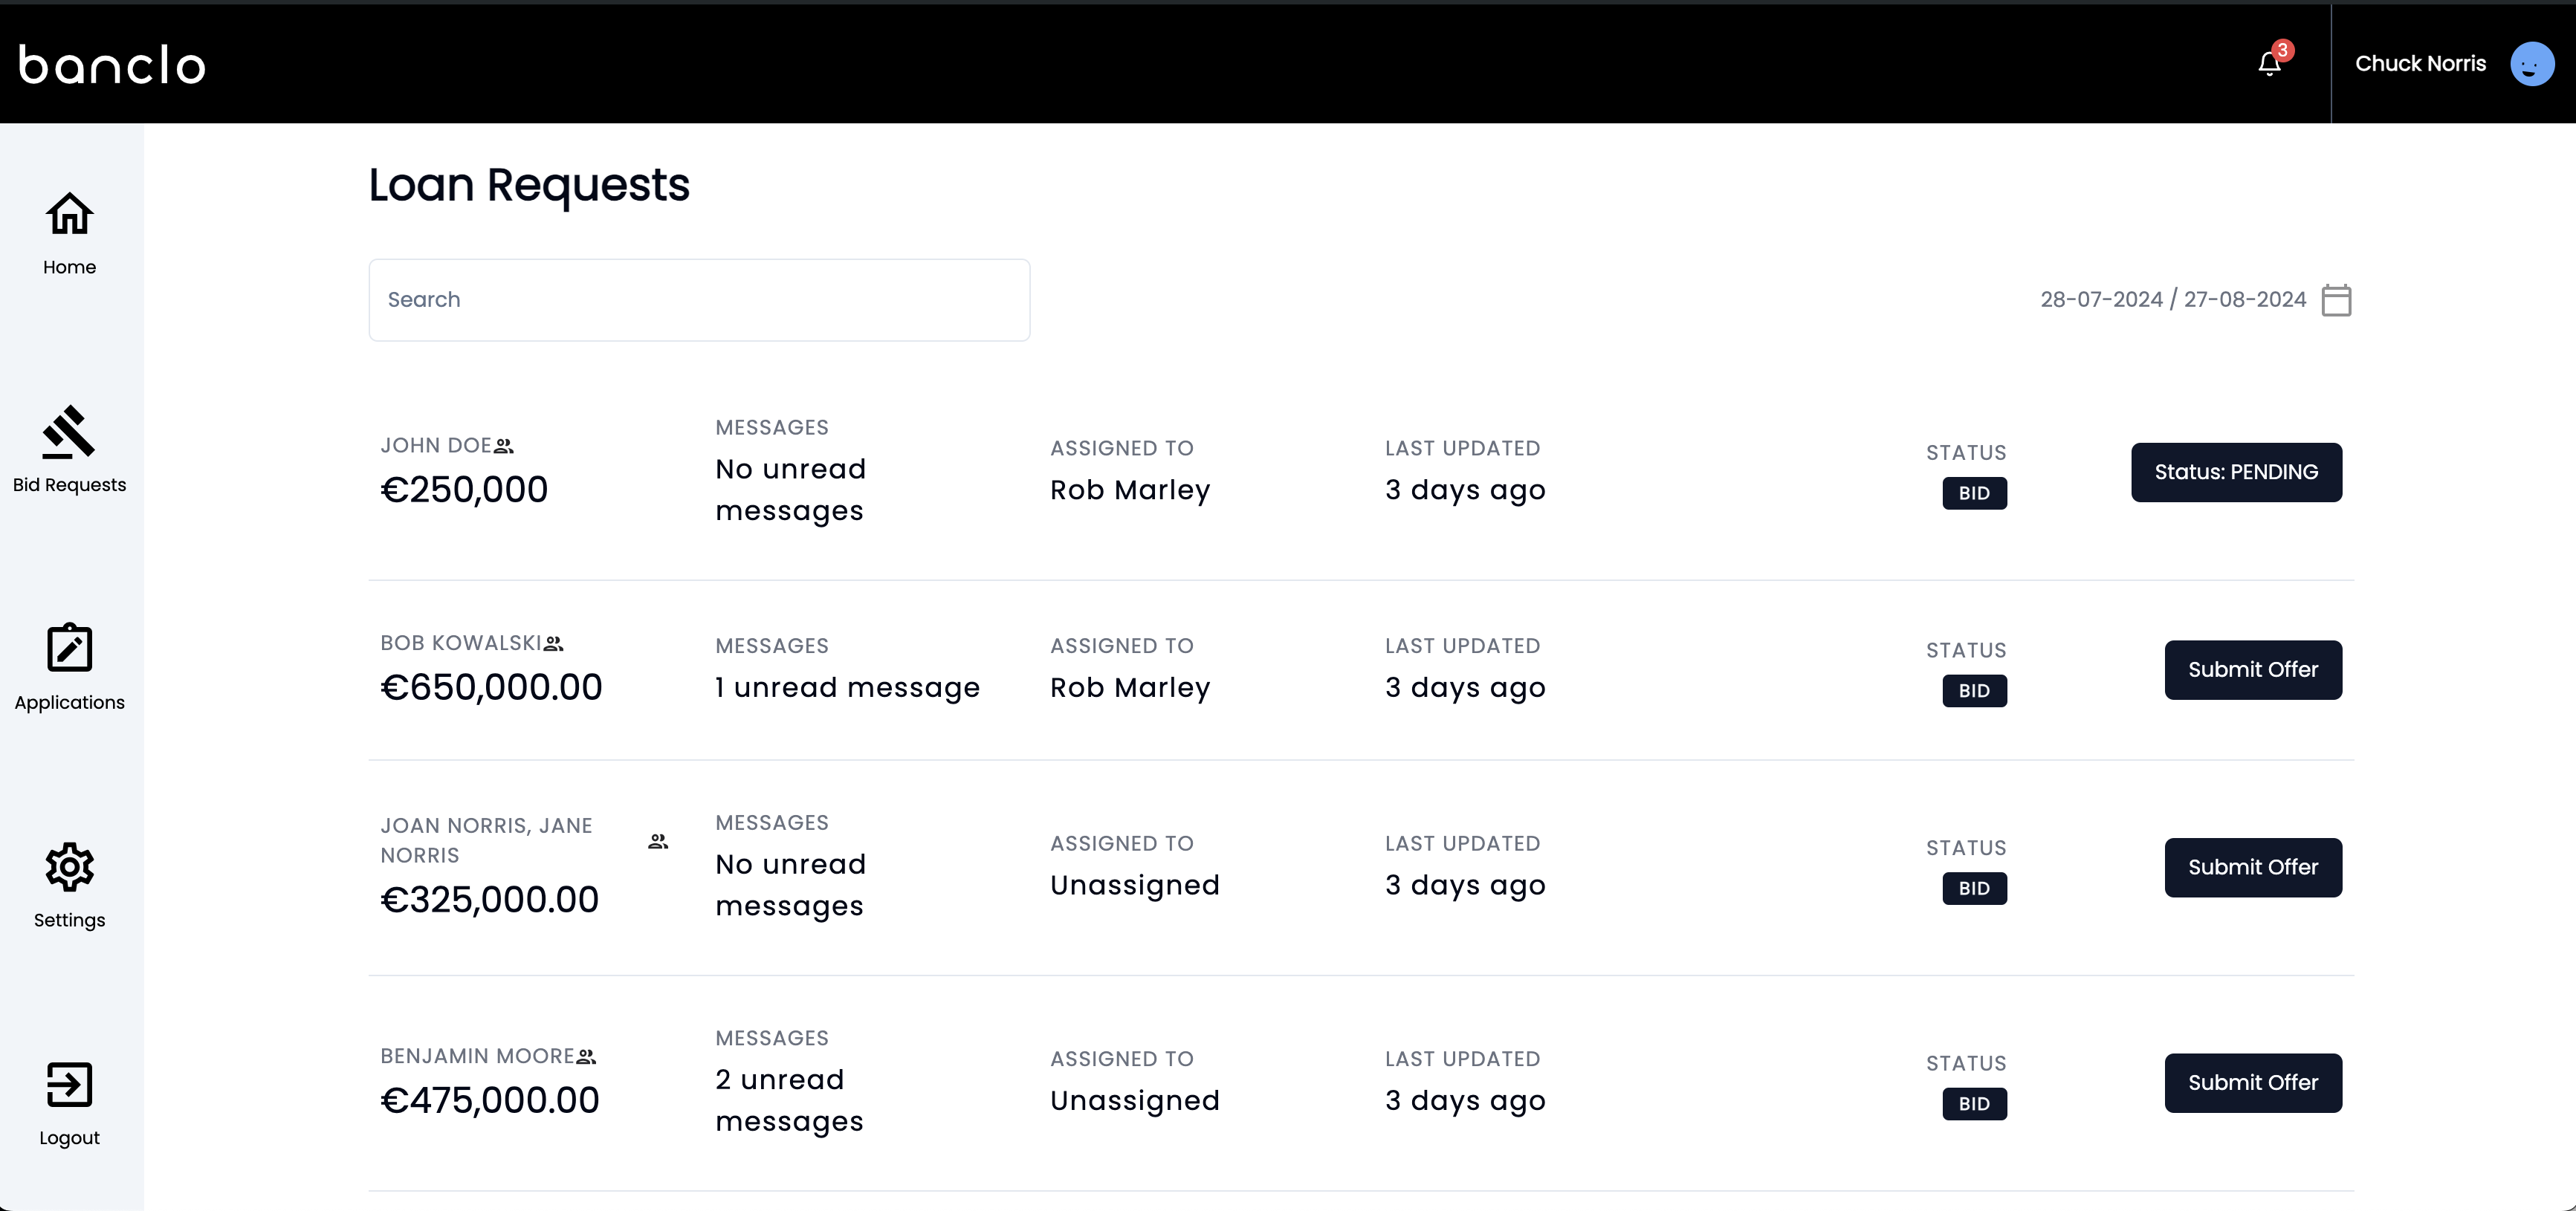Click the Home icon in the sidebar
Image resolution: width=2576 pixels, height=1211 pixels.
click(x=68, y=214)
